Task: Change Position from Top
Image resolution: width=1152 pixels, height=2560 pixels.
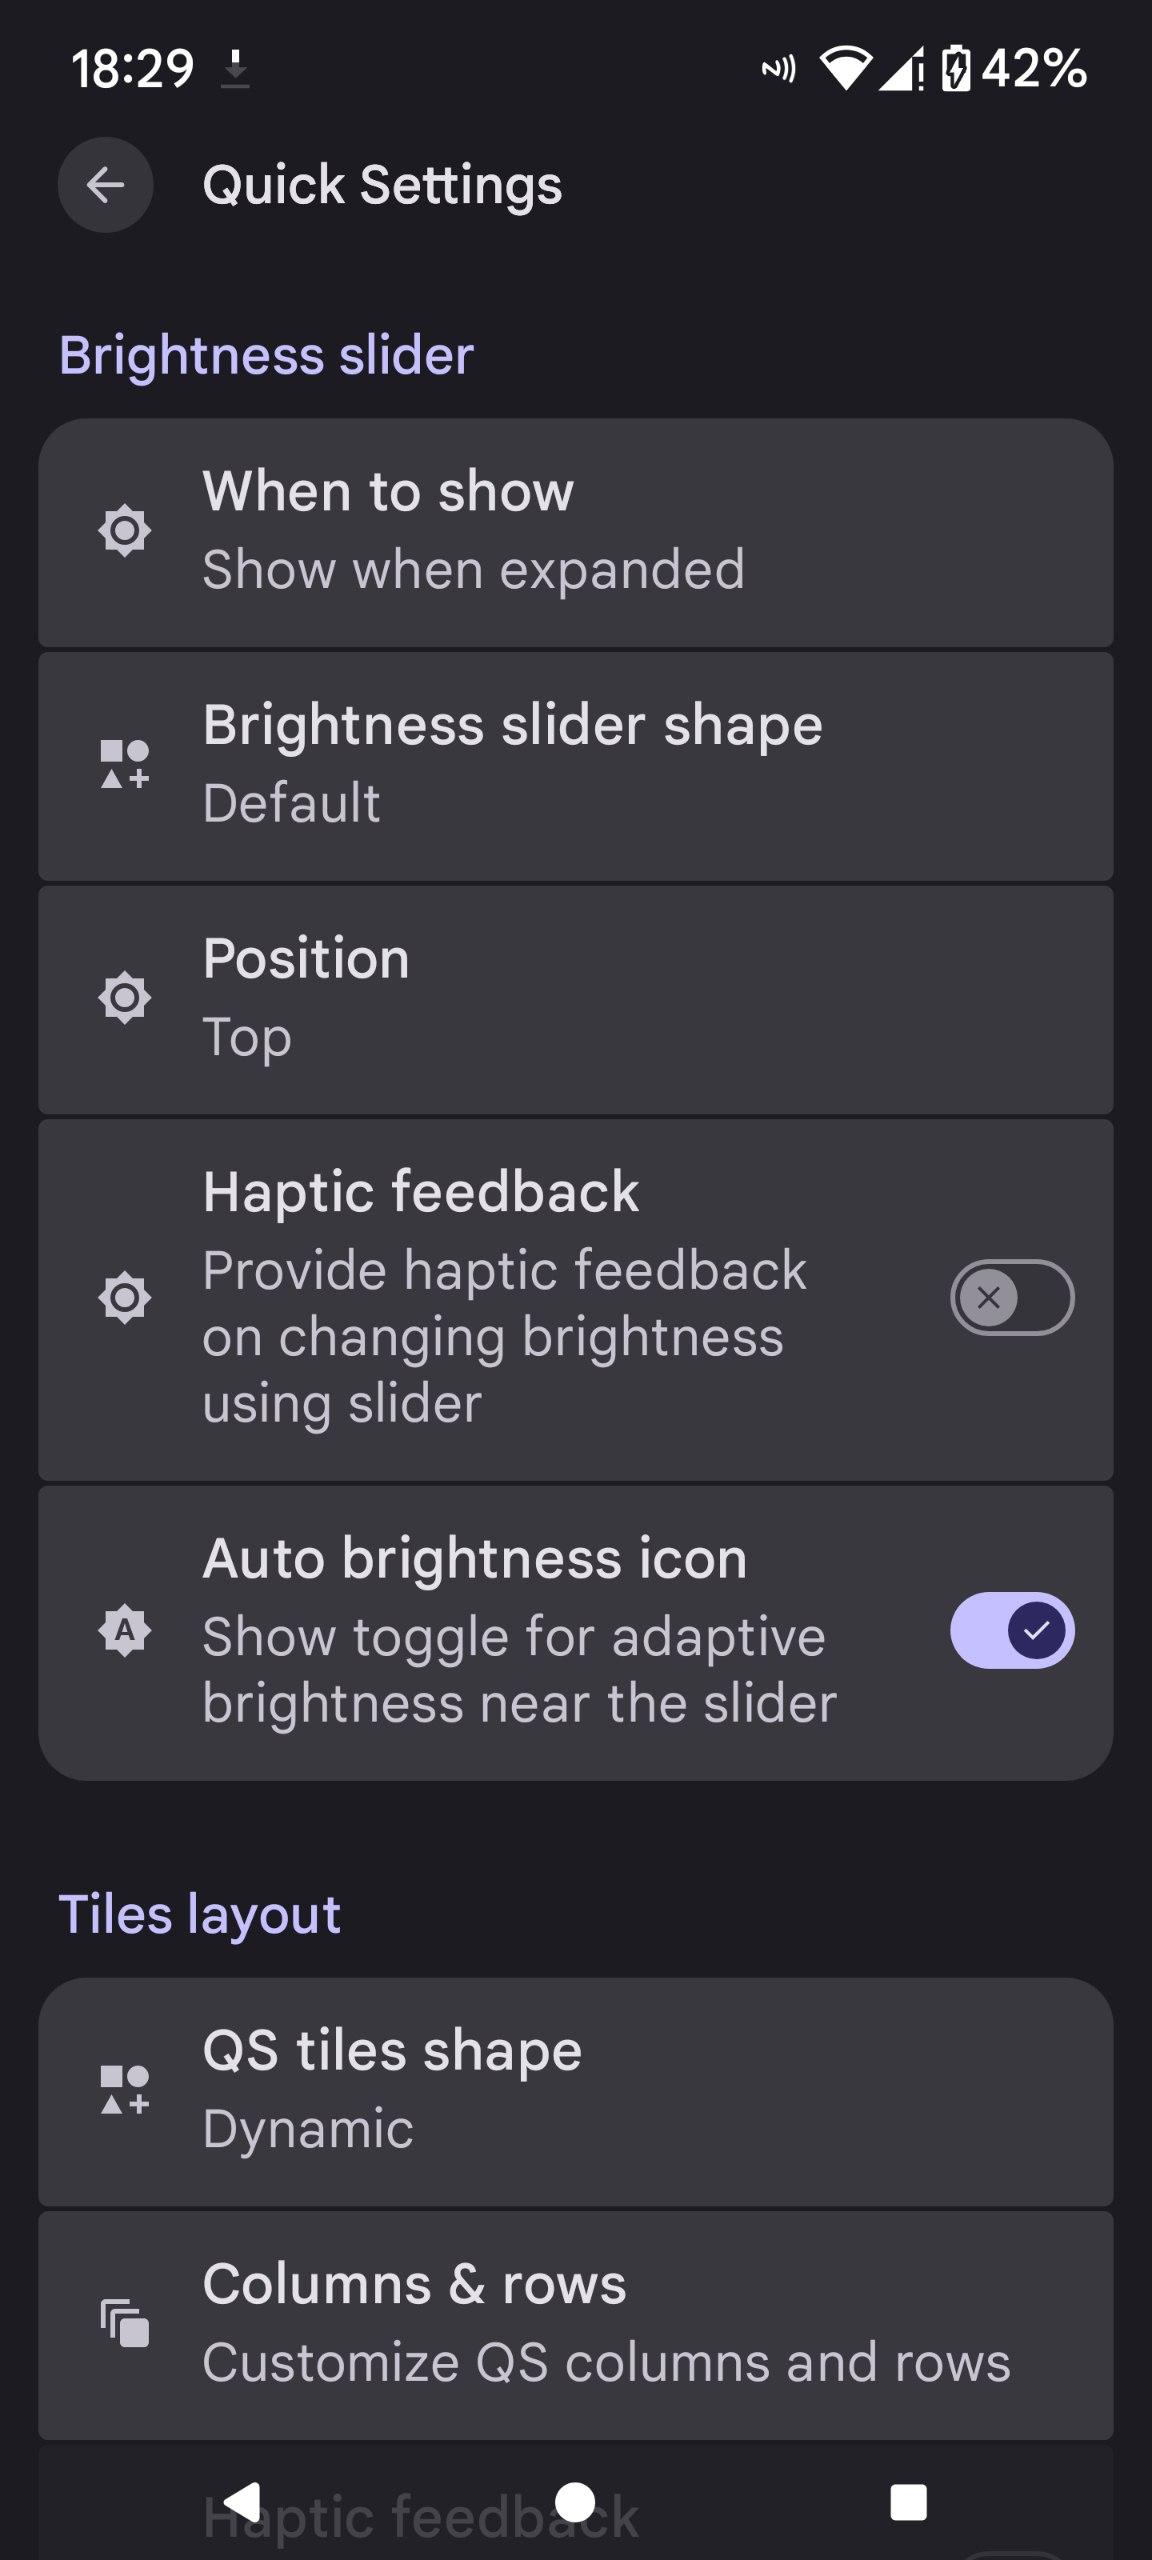Action: [x=575, y=998]
